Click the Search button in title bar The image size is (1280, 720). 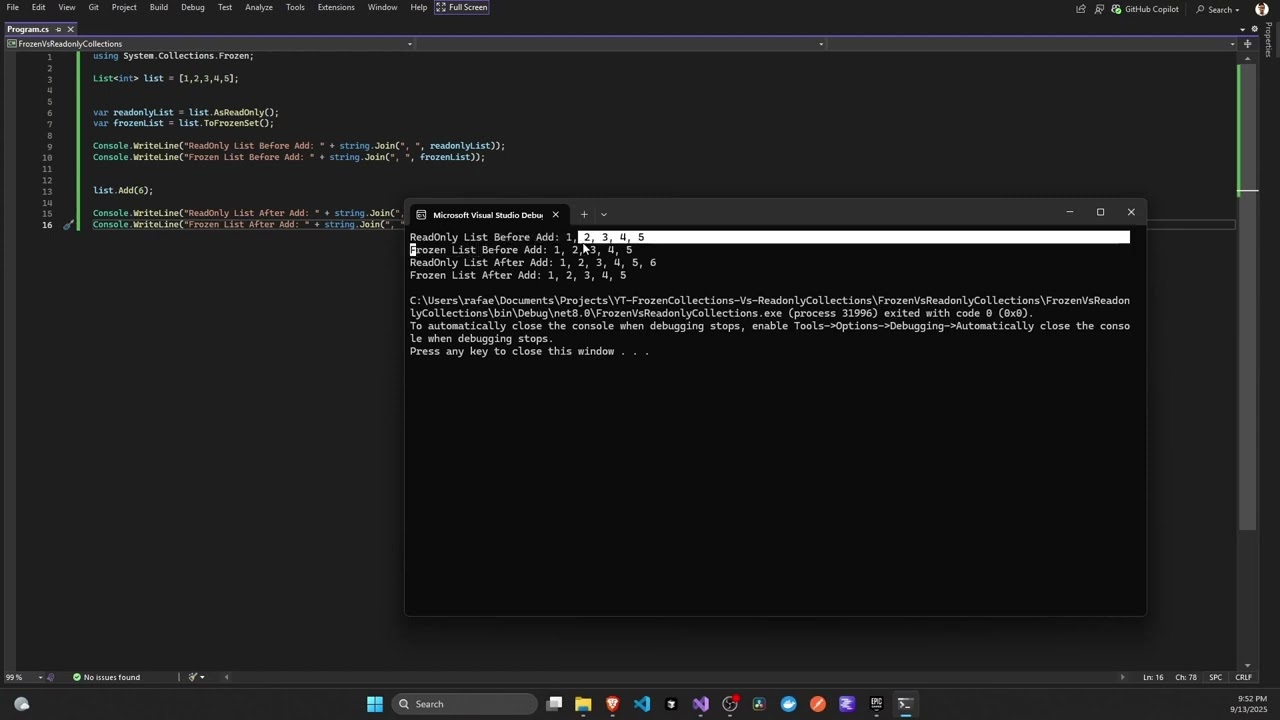[1217, 9]
